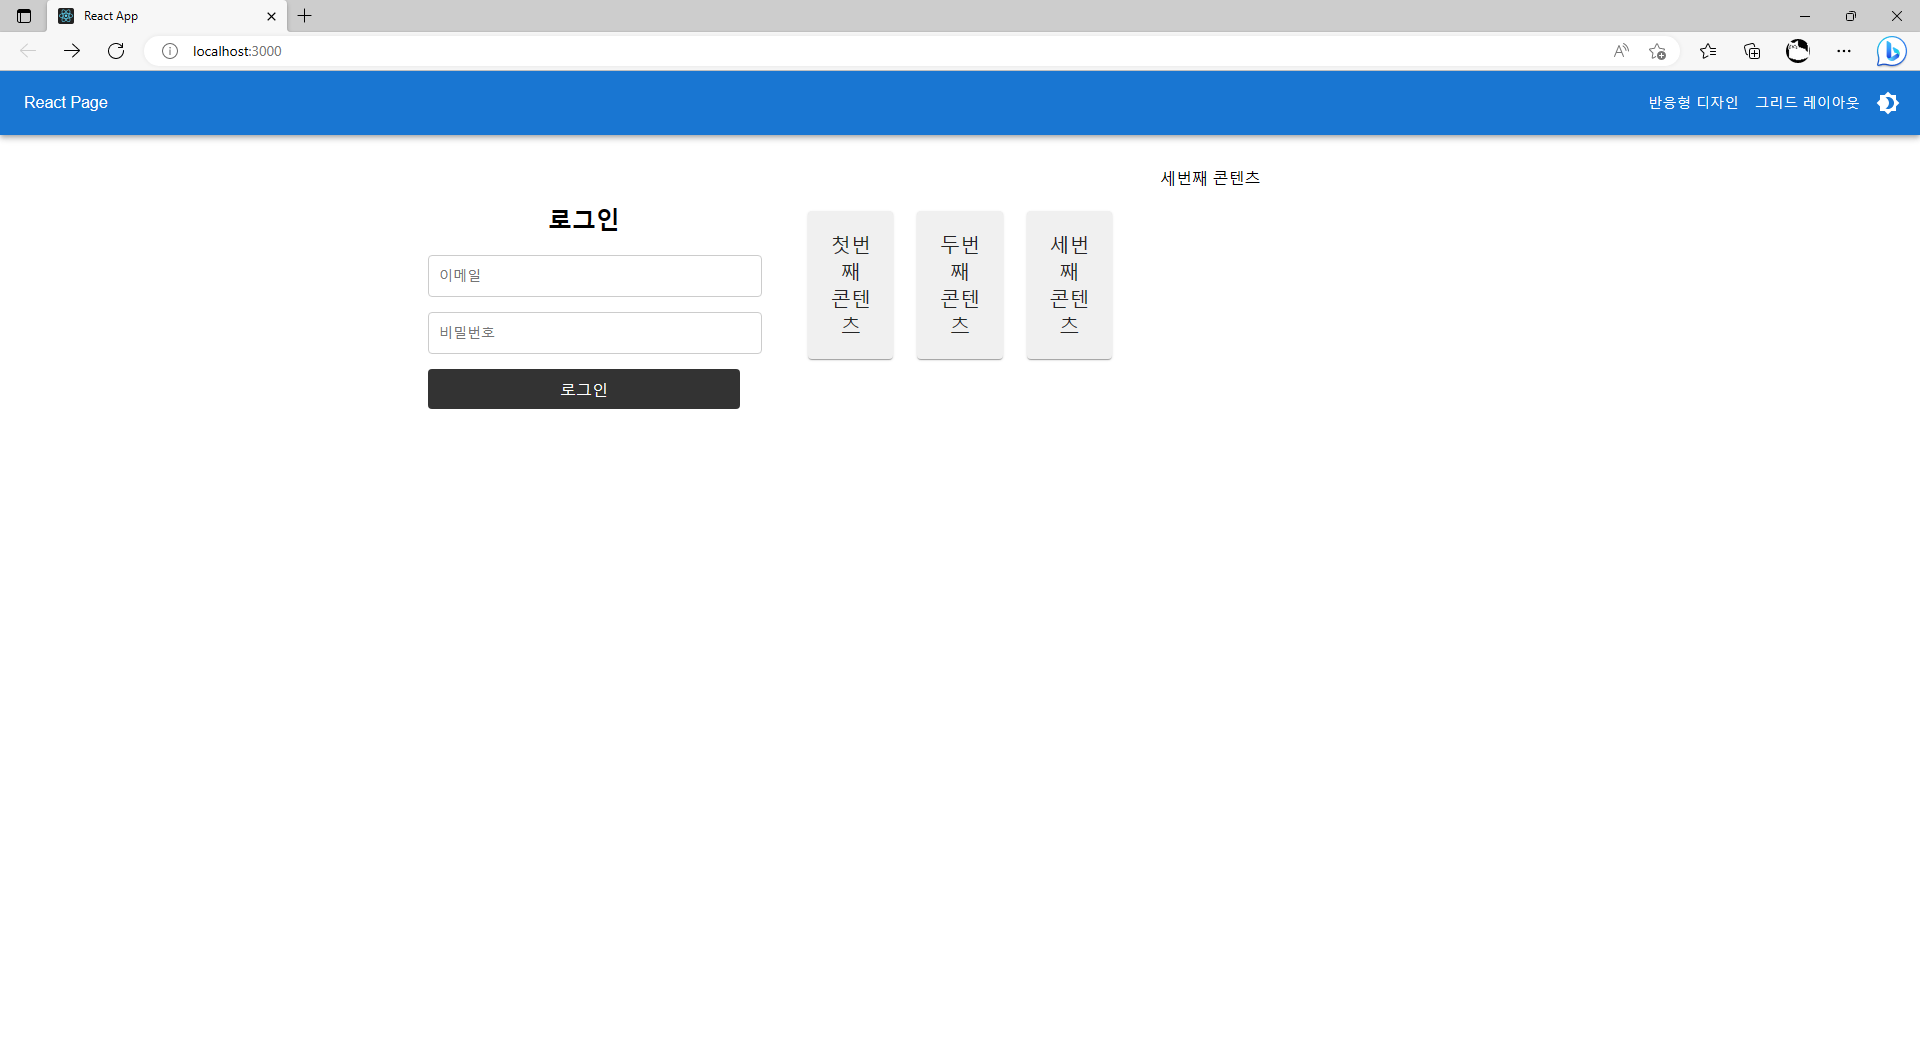
Task: Minimize the browser window
Action: 1805,16
